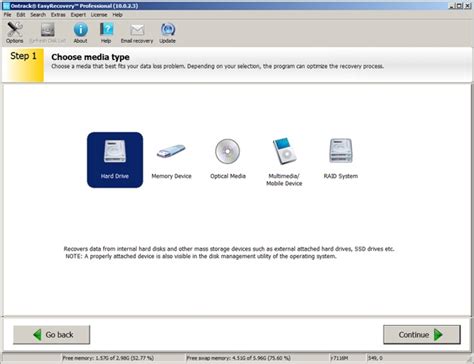Image resolution: width=474 pixels, height=364 pixels.
Task: Select the Memory Device media type
Action: coord(171,160)
